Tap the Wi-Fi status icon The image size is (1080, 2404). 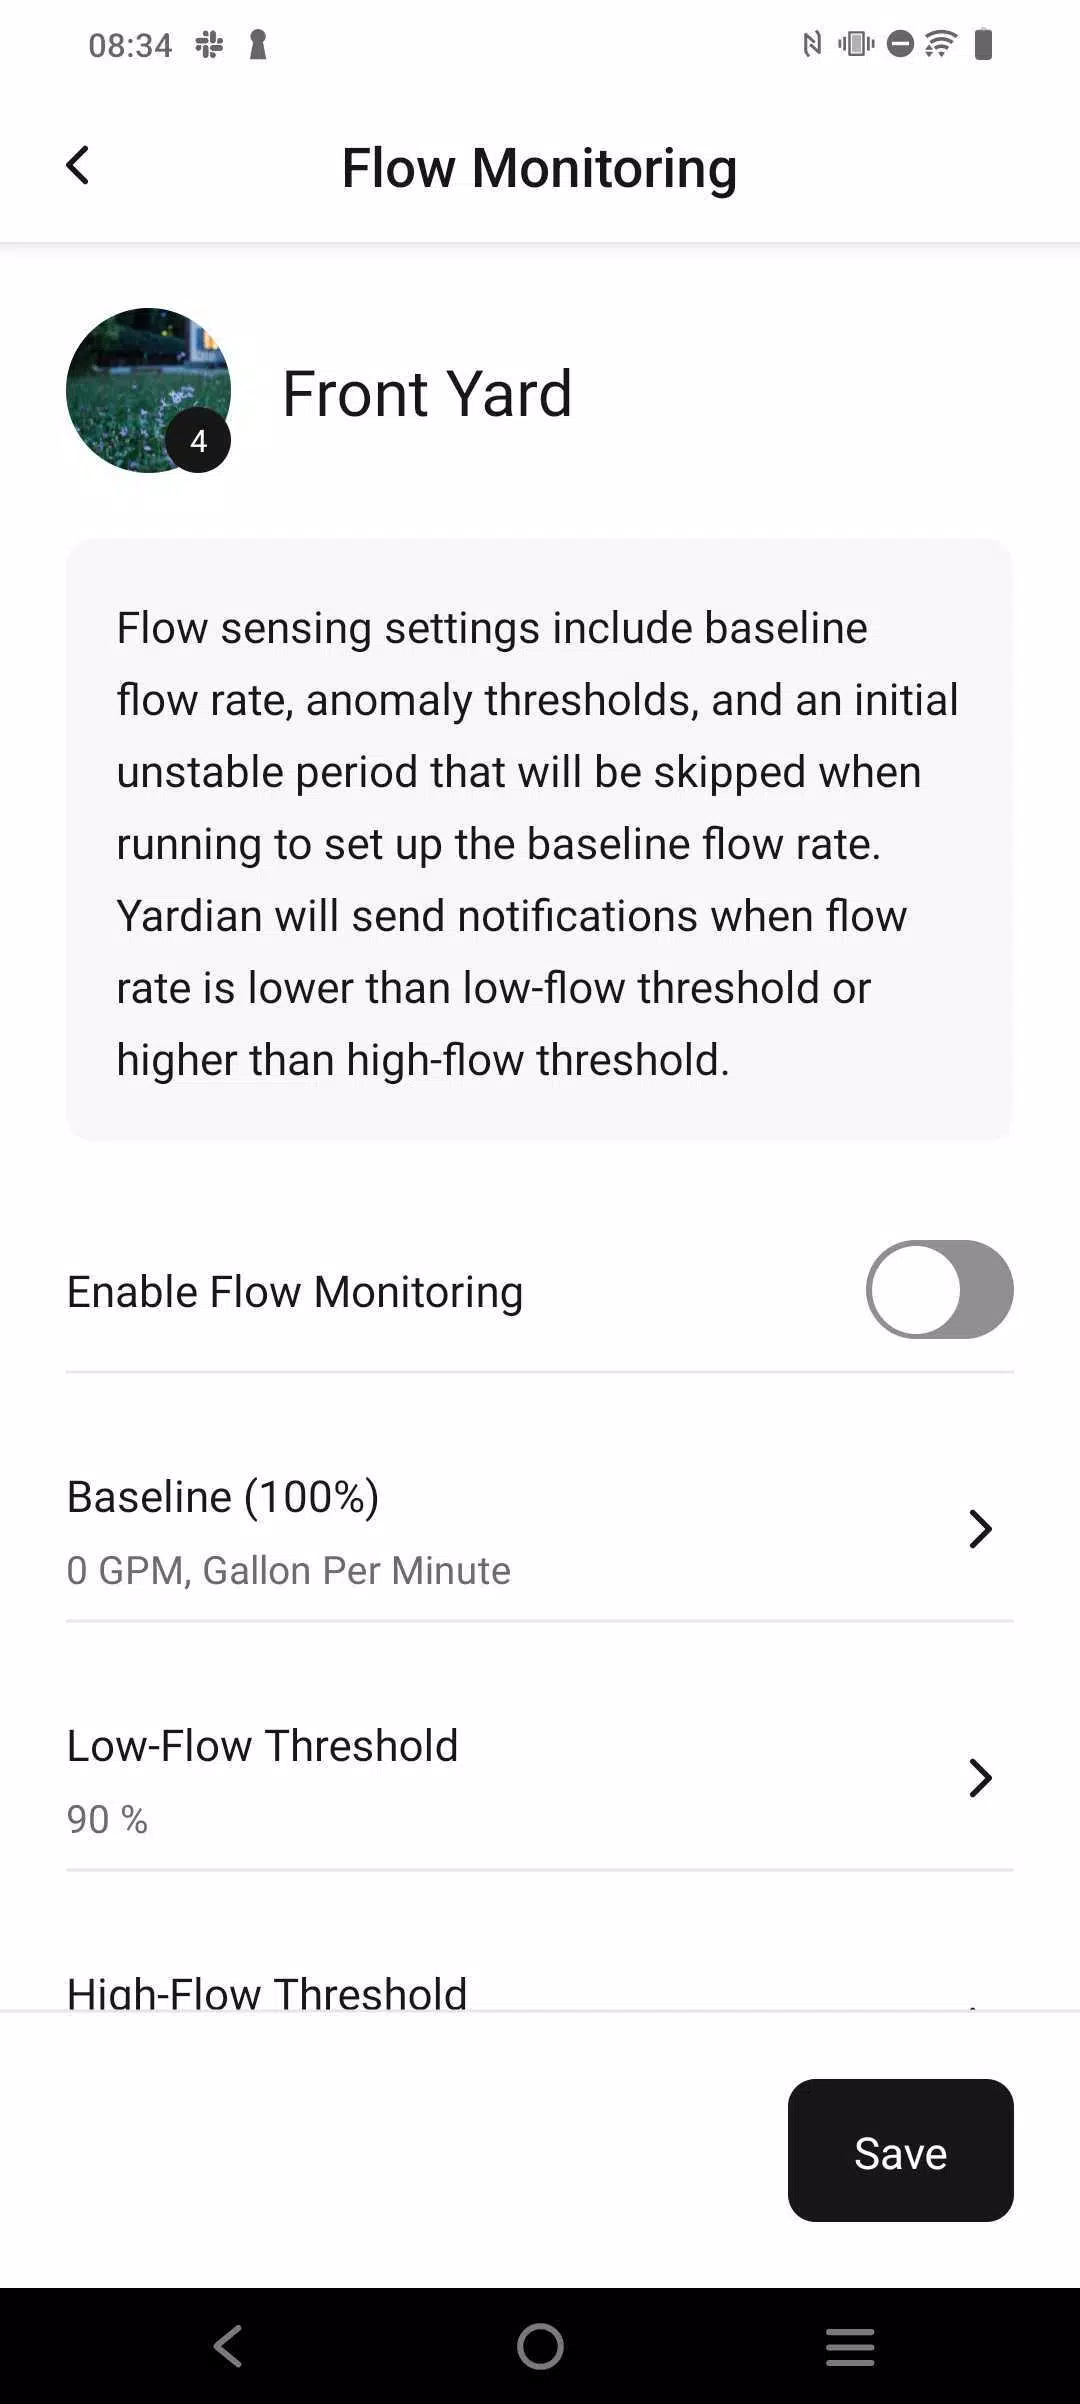[x=940, y=44]
